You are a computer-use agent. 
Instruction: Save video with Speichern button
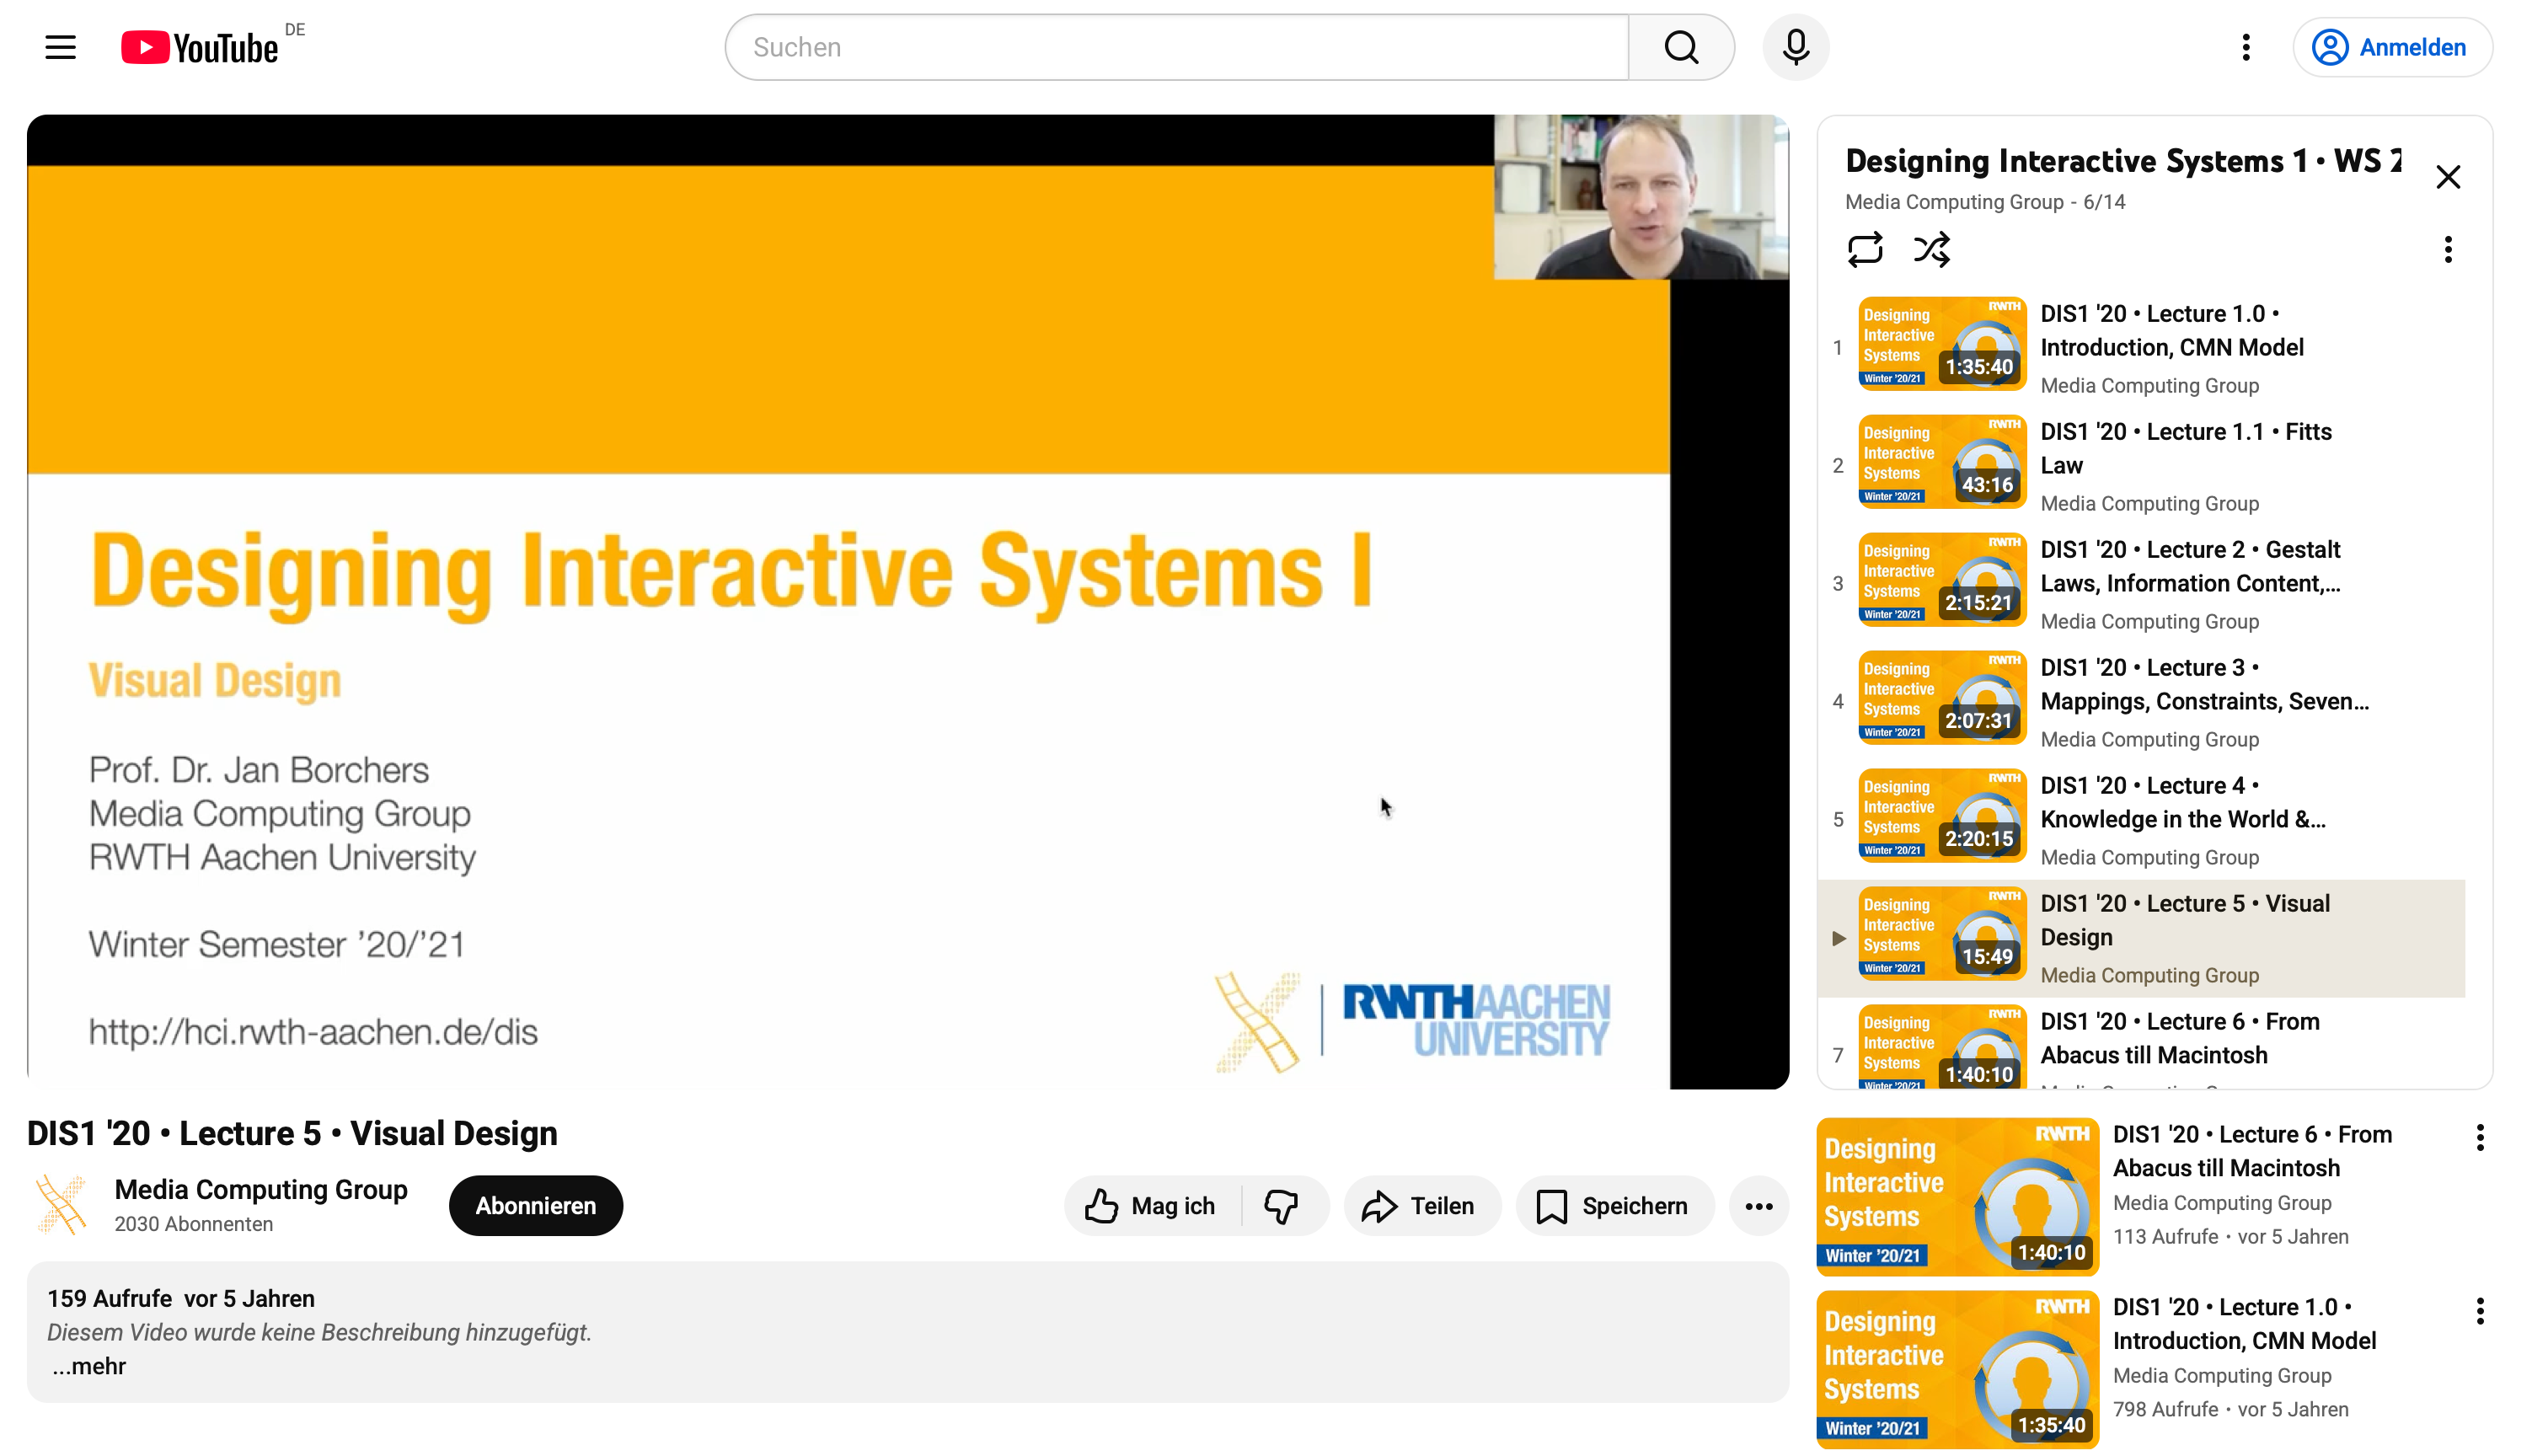click(1613, 1206)
